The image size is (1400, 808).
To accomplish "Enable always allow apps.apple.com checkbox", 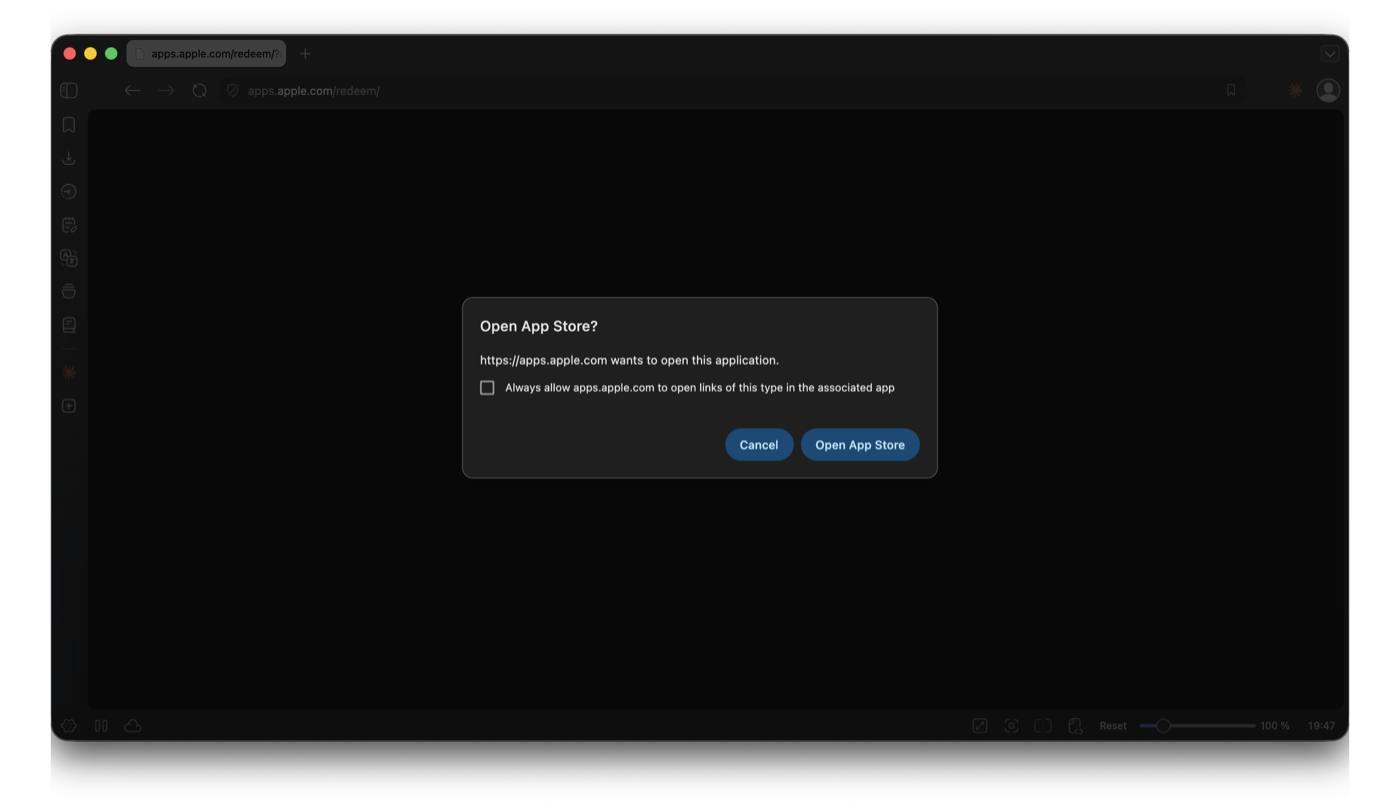I will [x=487, y=388].
